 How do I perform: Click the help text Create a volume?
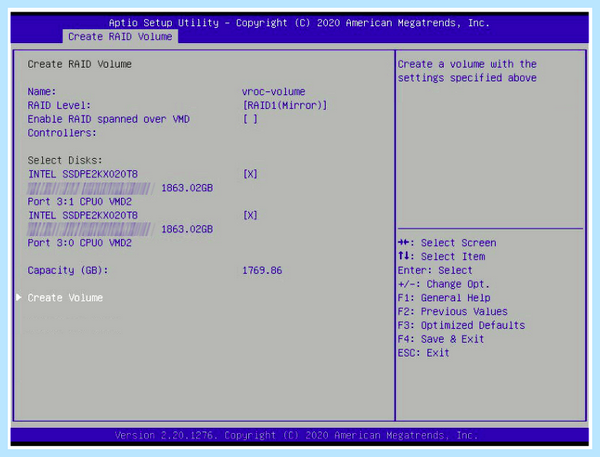click(x=467, y=71)
